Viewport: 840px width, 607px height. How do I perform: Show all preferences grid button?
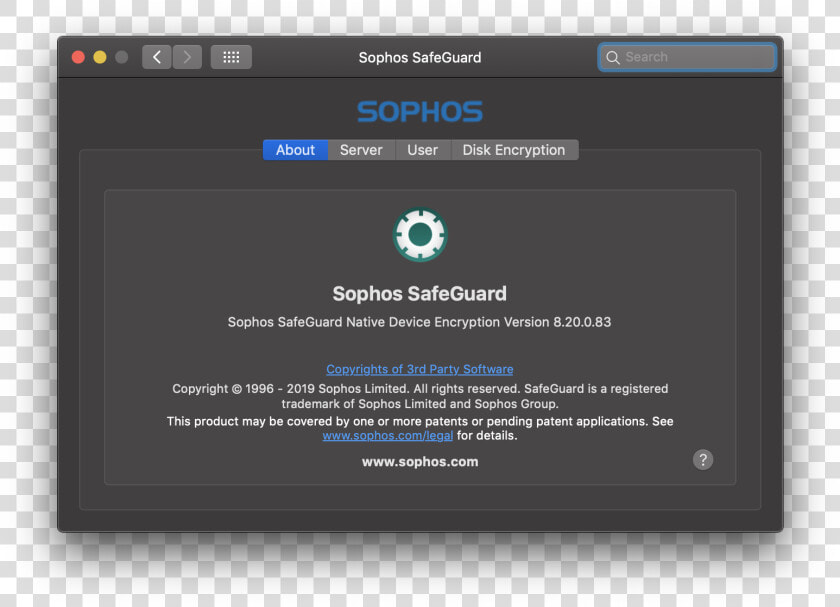(x=231, y=57)
